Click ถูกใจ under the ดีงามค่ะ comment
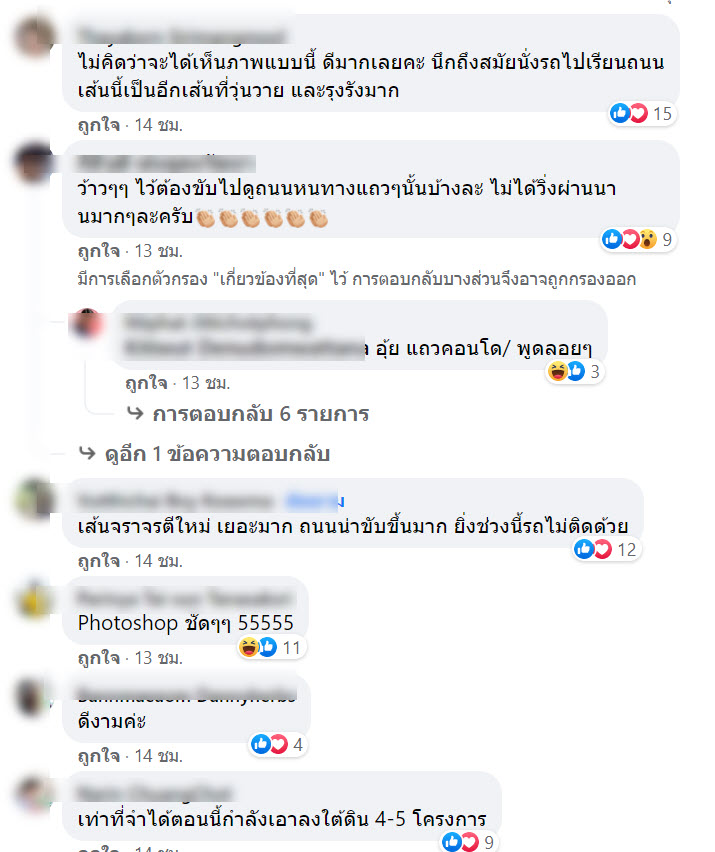Screen dimensions: 715x852 (99, 756)
